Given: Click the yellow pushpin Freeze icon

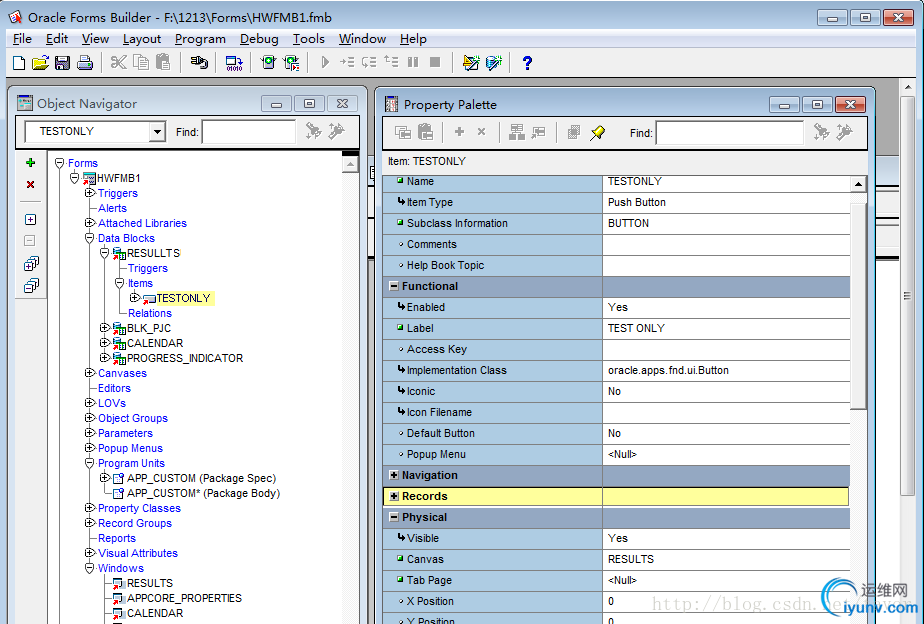Looking at the screenshot, I should (597, 132).
